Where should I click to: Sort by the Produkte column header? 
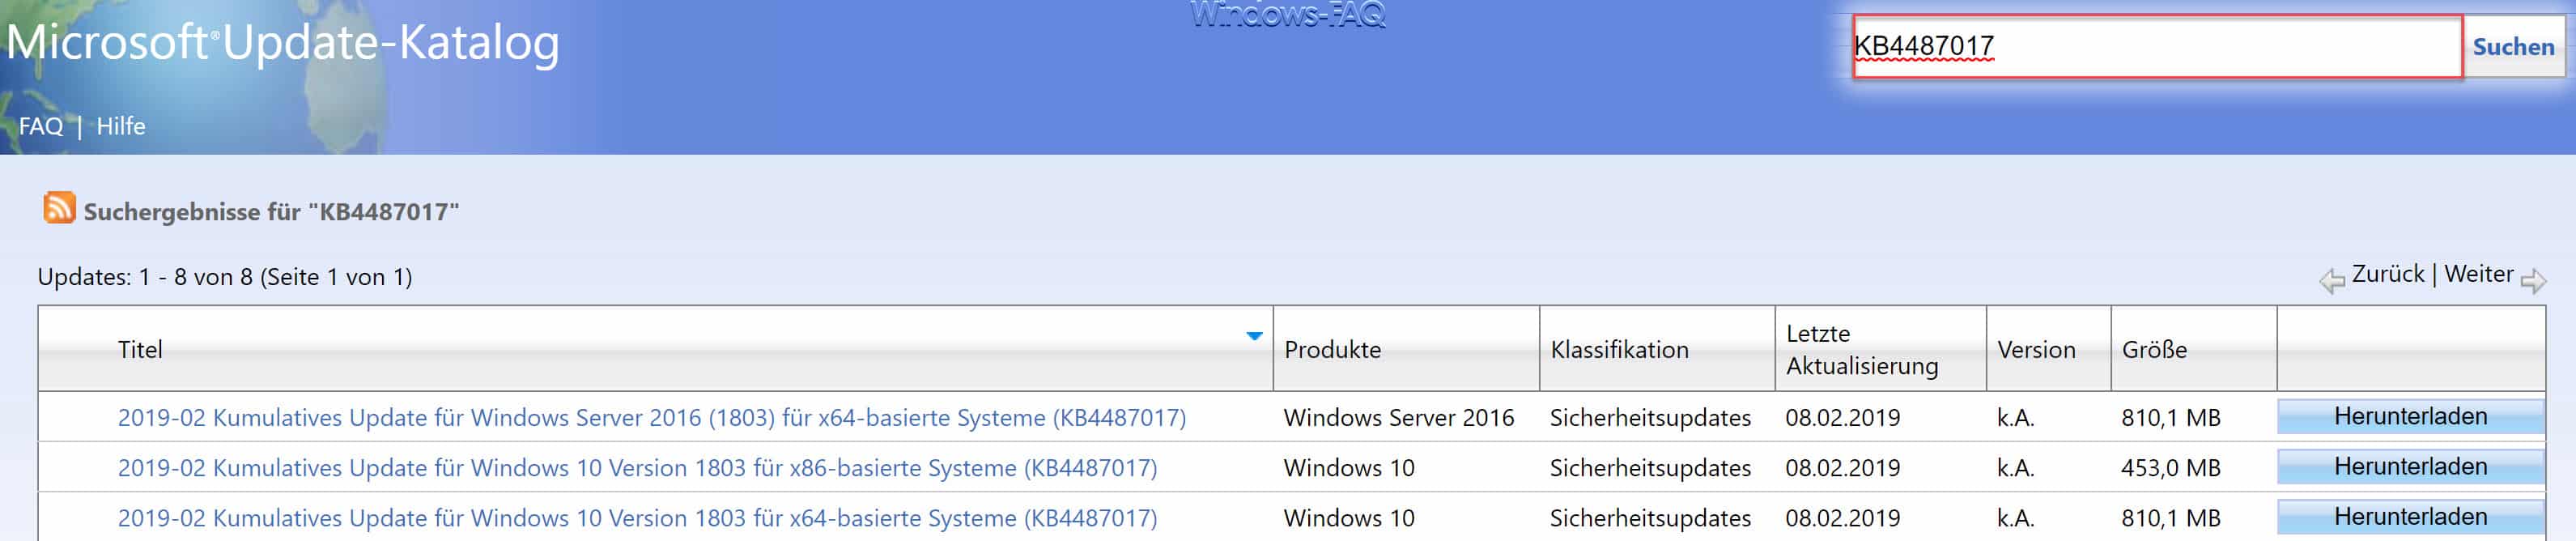point(1332,349)
